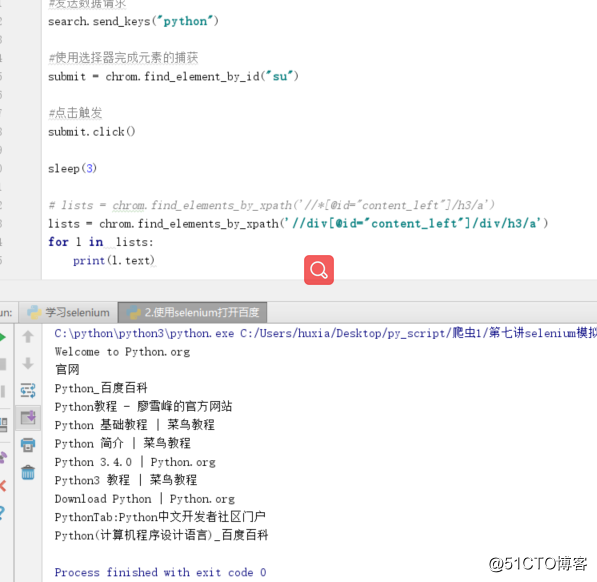Click the lists = chrom.find_elements_by_xpath line

click(x=298, y=223)
